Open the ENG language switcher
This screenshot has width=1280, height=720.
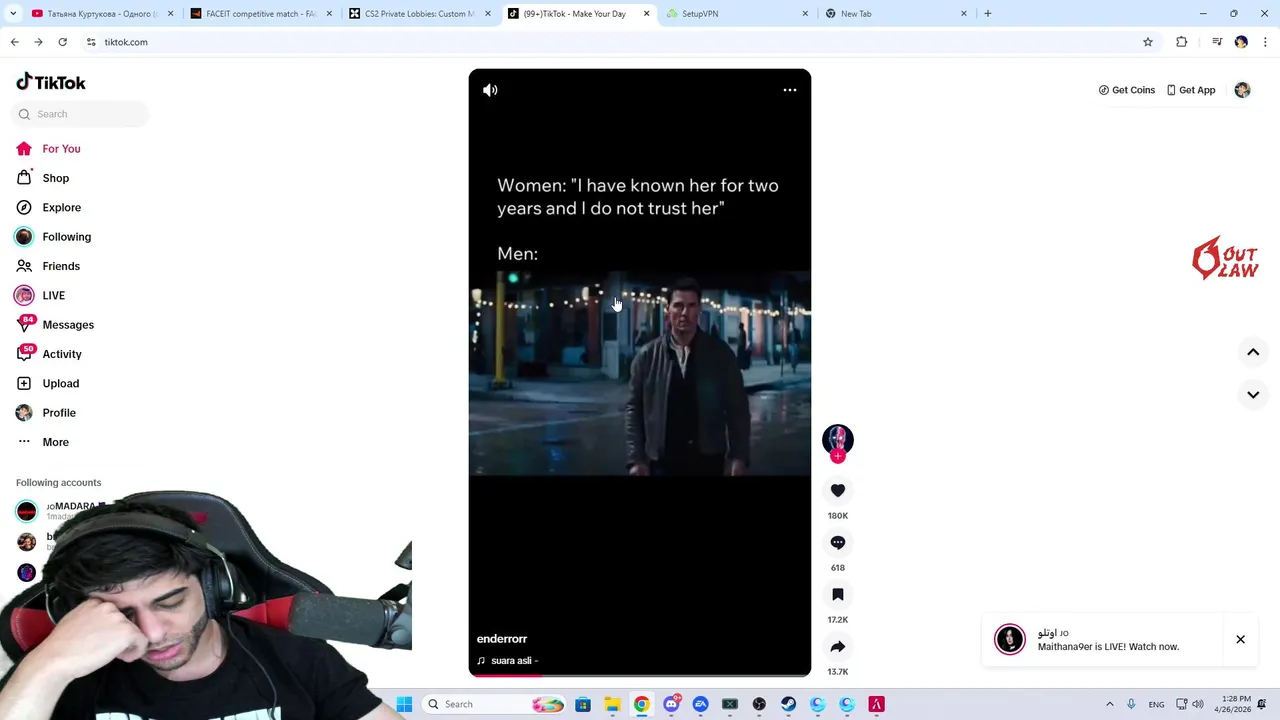(x=1156, y=704)
